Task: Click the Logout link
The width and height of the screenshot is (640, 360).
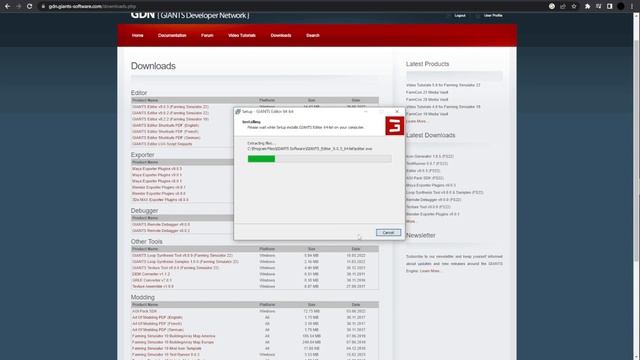Action: [x=460, y=16]
